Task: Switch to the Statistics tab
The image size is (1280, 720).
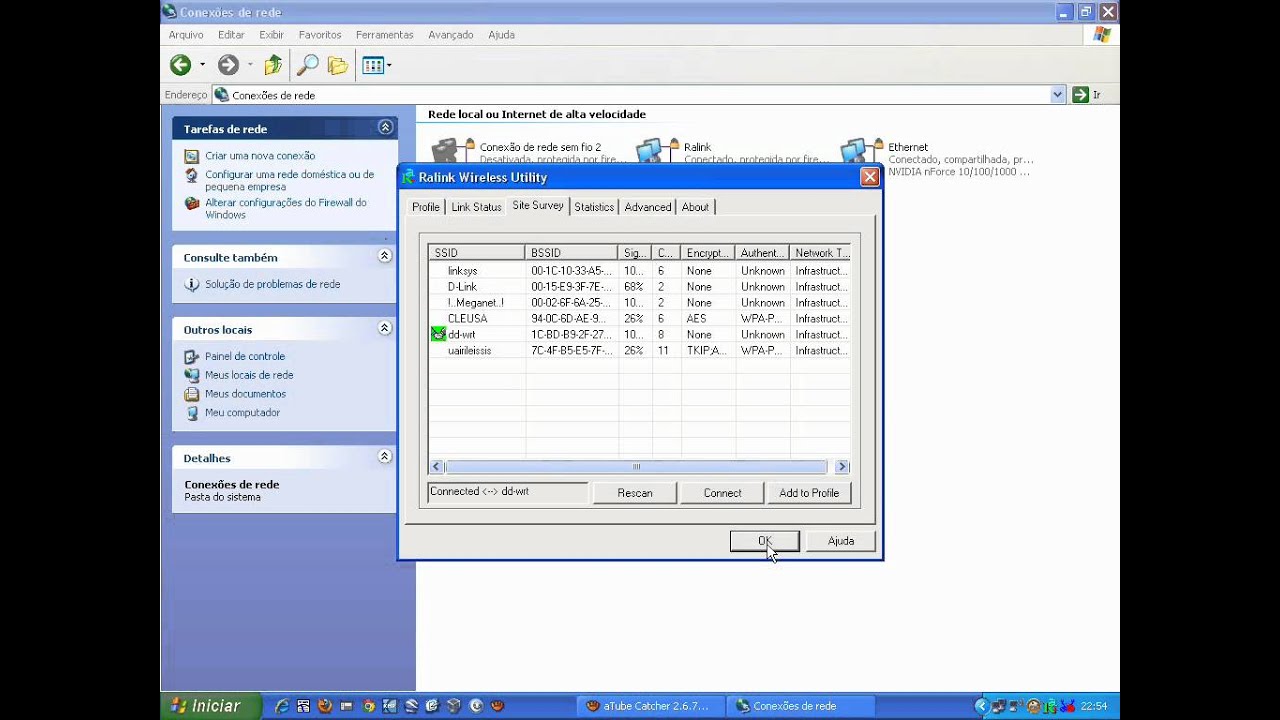Action: (x=594, y=207)
